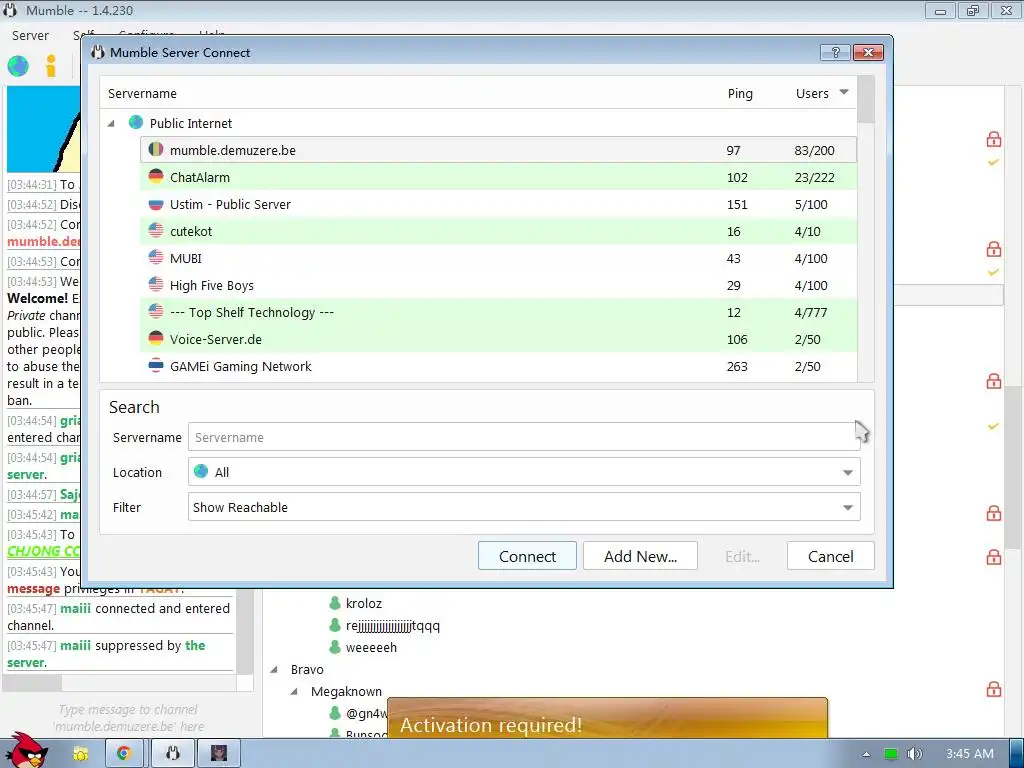Click the volume speaker tray icon
Image resolution: width=1024 pixels, height=768 pixels.
click(915, 754)
